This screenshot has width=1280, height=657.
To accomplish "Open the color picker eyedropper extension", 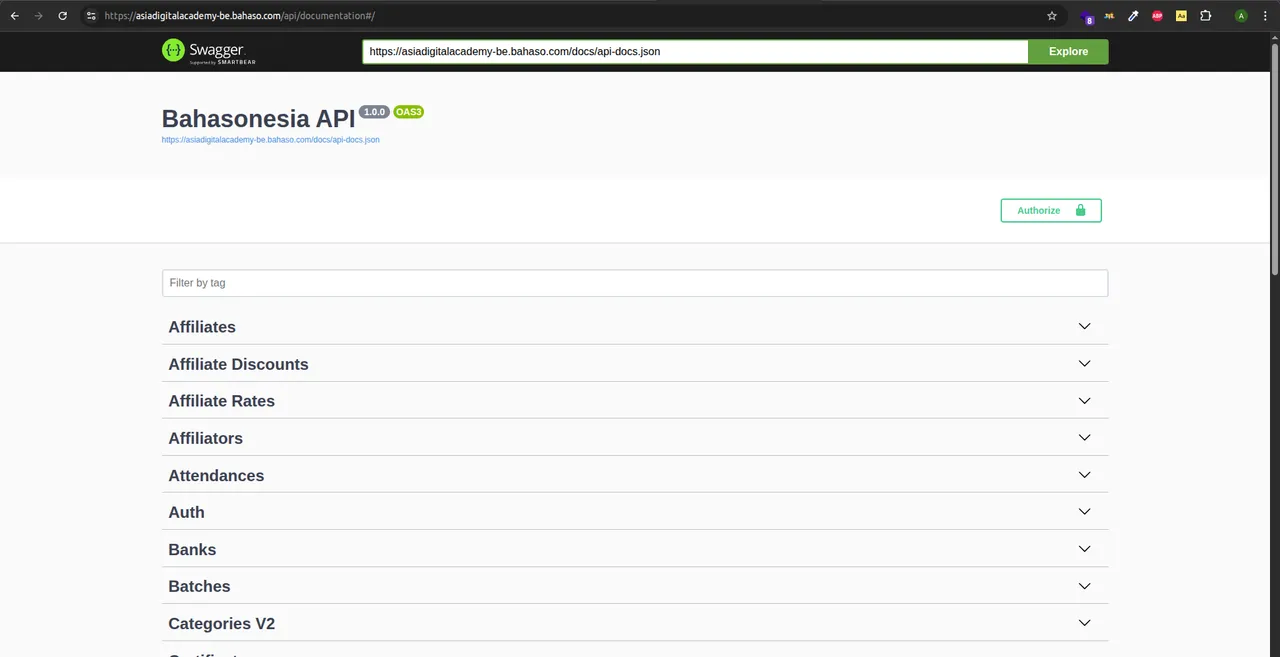I will [x=1133, y=16].
